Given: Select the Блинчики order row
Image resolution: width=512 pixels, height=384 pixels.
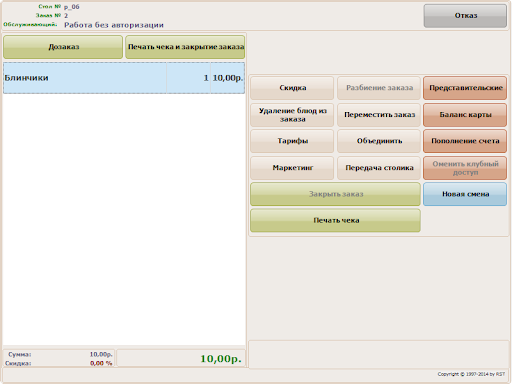Looking at the screenshot, I should pos(124,78).
